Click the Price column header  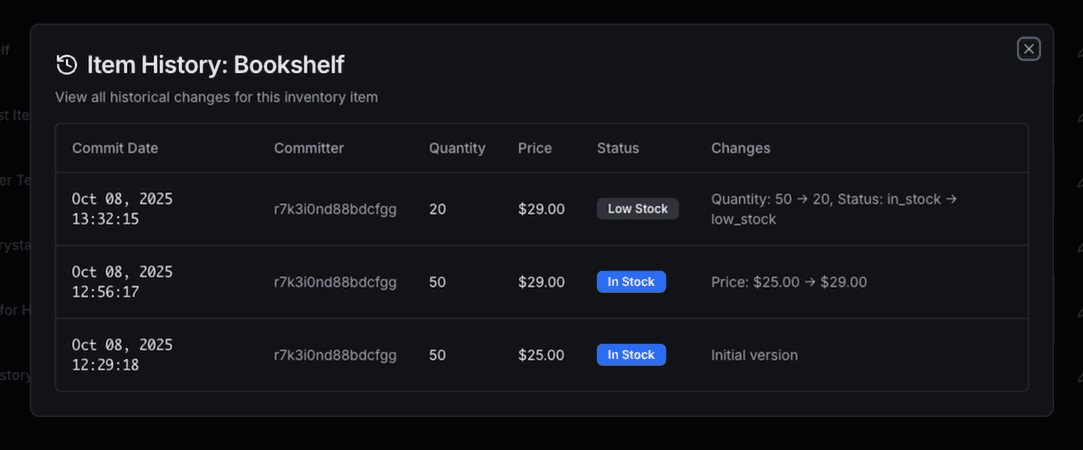coord(535,148)
